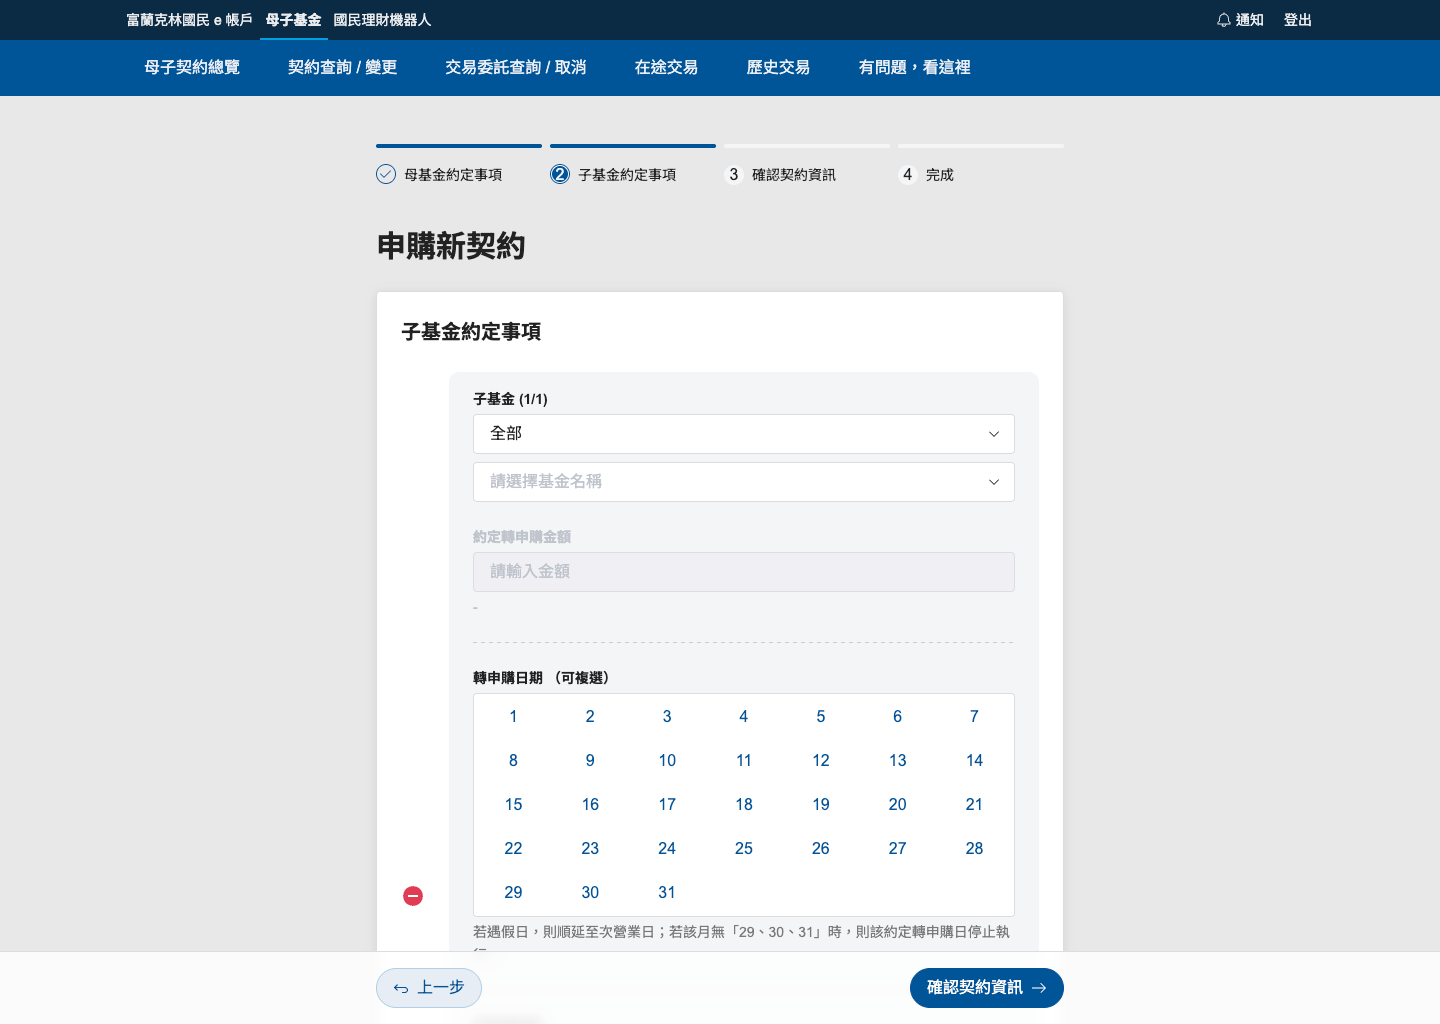The width and height of the screenshot is (1440, 1024).
Task: Click the step 3 number indicator
Action: (734, 174)
